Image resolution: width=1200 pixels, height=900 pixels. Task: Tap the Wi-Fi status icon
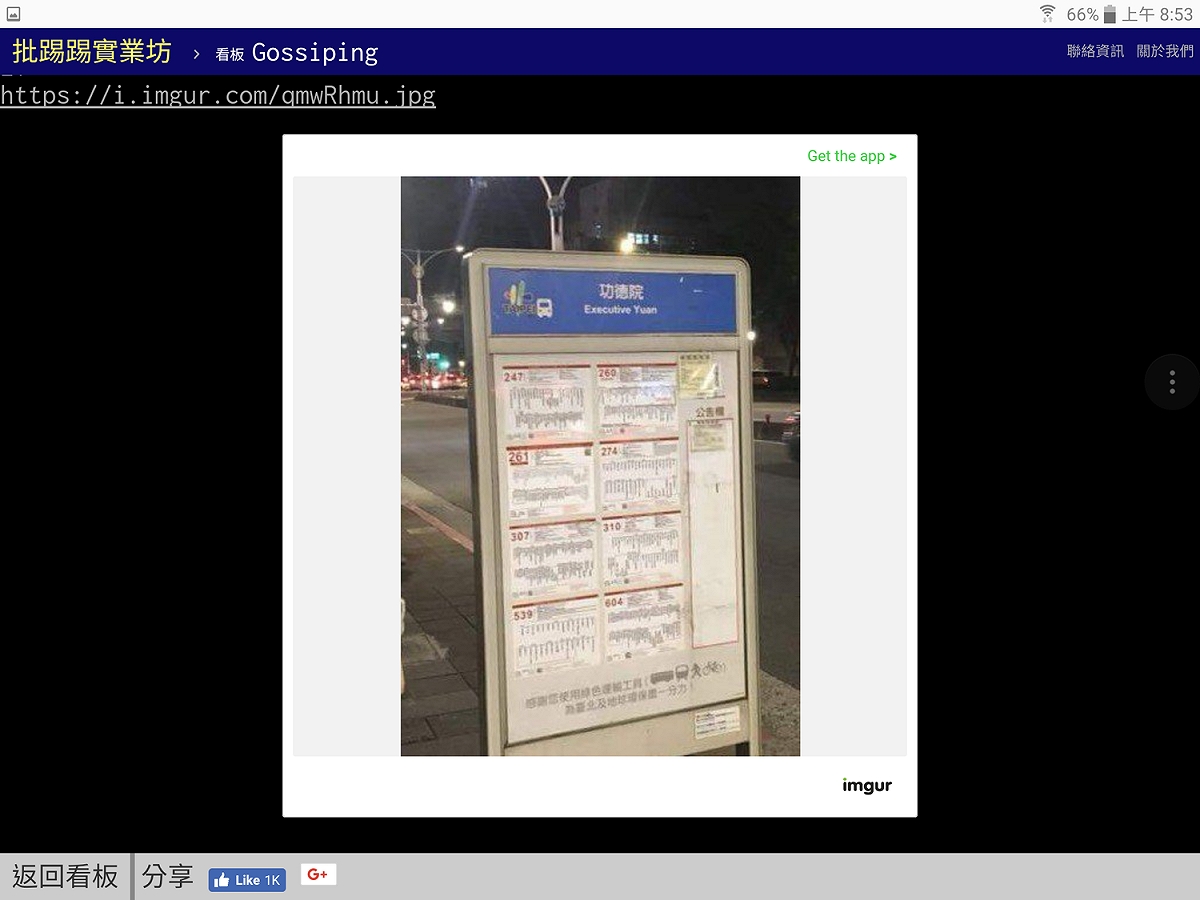pos(1048,14)
